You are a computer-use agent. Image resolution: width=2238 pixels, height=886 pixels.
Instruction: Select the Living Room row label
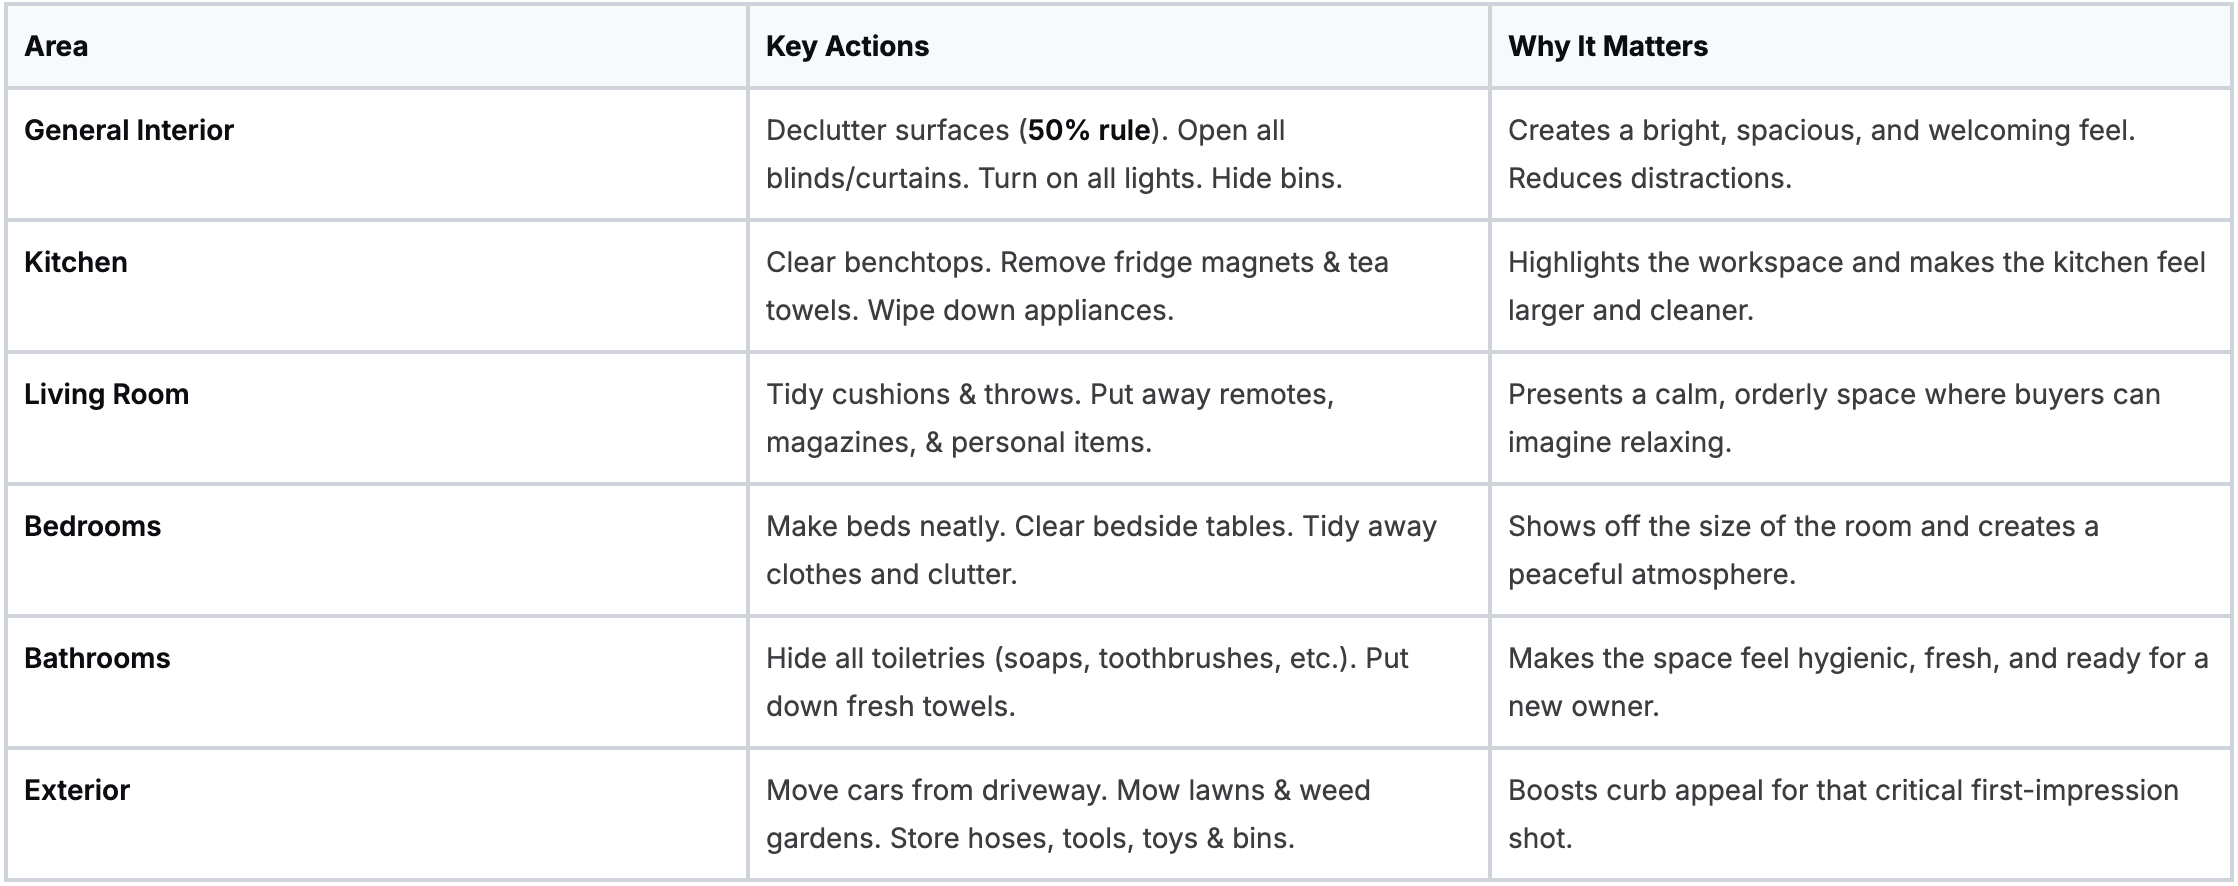tap(106, 394)
